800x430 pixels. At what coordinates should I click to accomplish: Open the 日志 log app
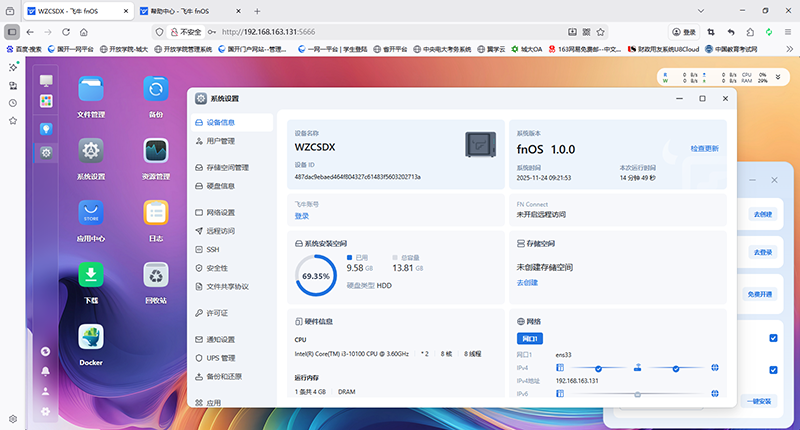(x=156, y=213)
